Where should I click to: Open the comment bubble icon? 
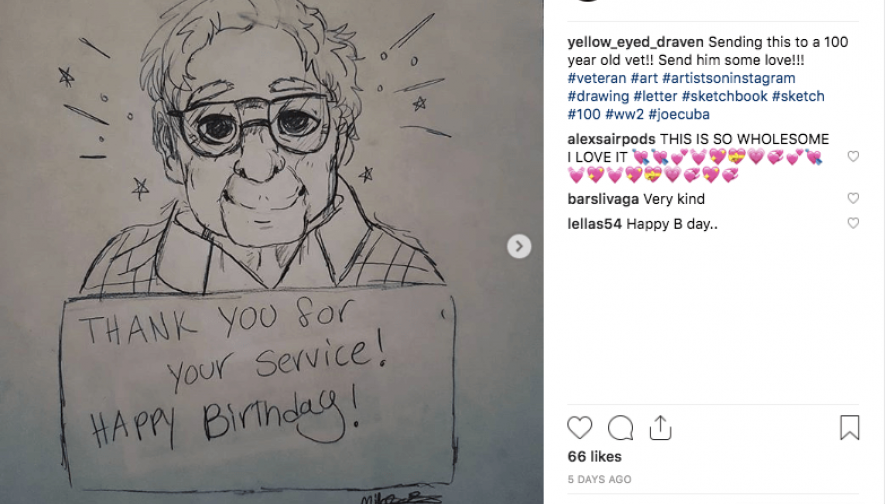point(620,428)
